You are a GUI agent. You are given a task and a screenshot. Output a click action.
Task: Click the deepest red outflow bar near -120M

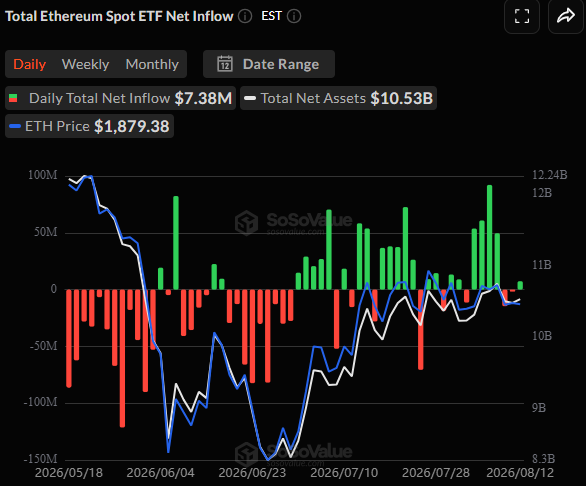(122, 358)
